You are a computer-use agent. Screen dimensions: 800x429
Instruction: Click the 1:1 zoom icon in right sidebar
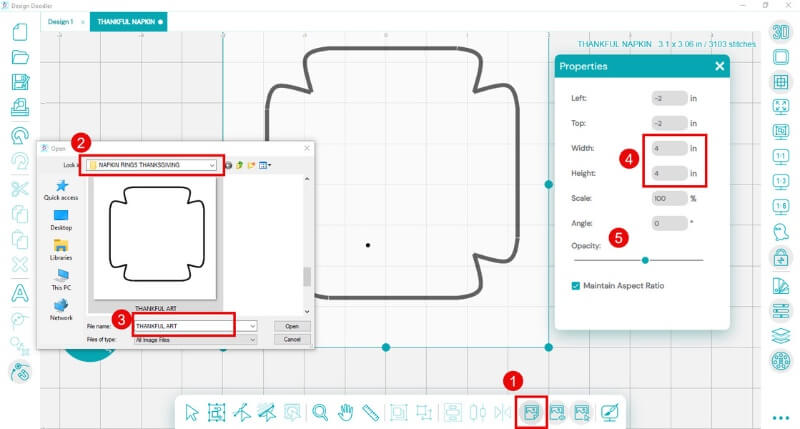[x=780, y=157]
